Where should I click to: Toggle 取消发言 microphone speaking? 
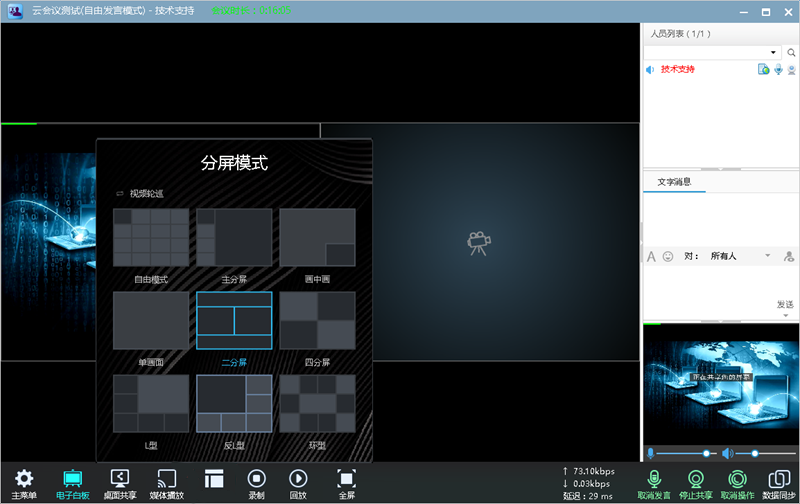pyautogui.click(x=655, y=482)
